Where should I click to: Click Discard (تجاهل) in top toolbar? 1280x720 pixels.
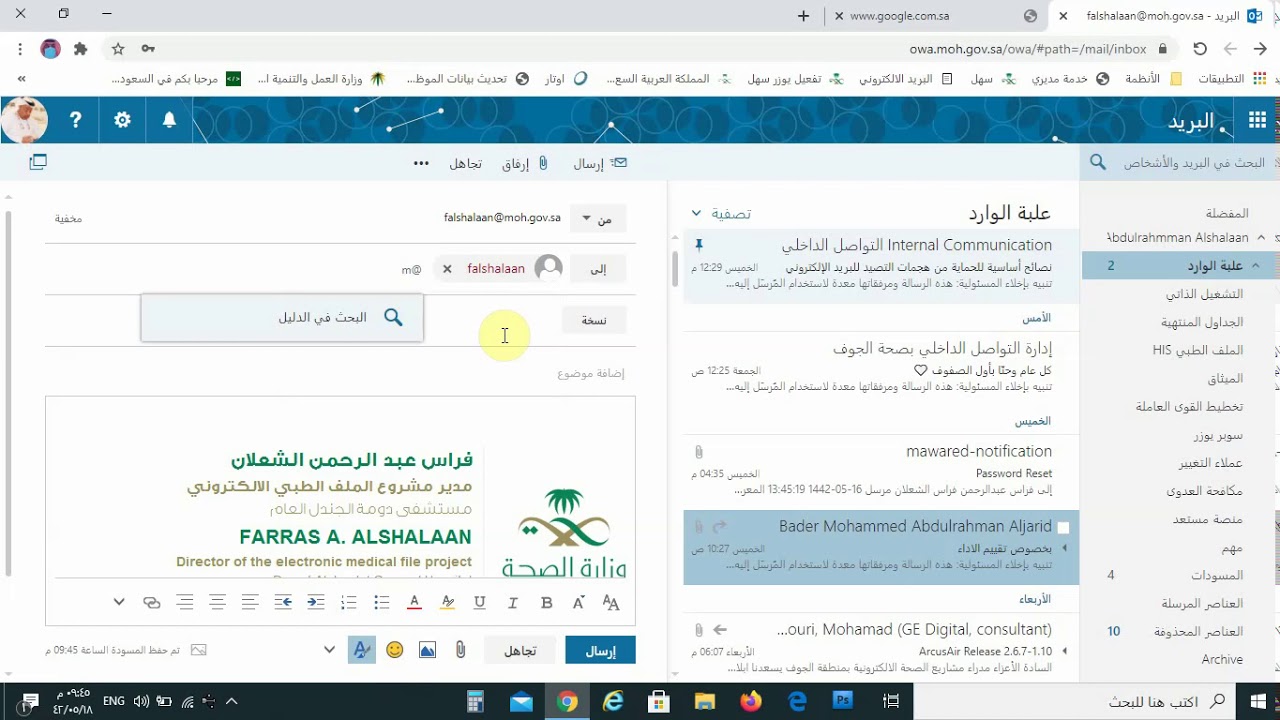pyautogui.click(x=465, y=163)
